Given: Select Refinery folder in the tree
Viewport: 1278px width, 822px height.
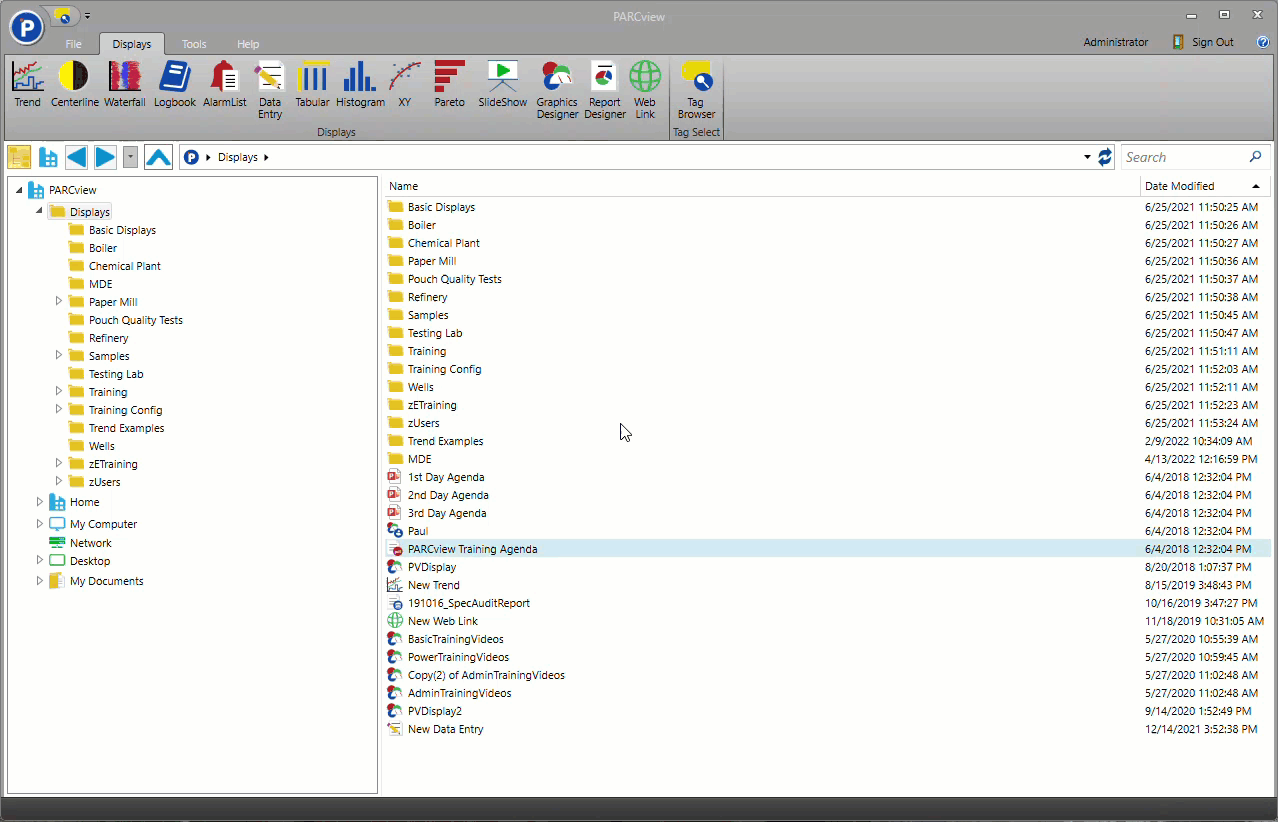Looking at the screenshot, I should pos(108,338).
